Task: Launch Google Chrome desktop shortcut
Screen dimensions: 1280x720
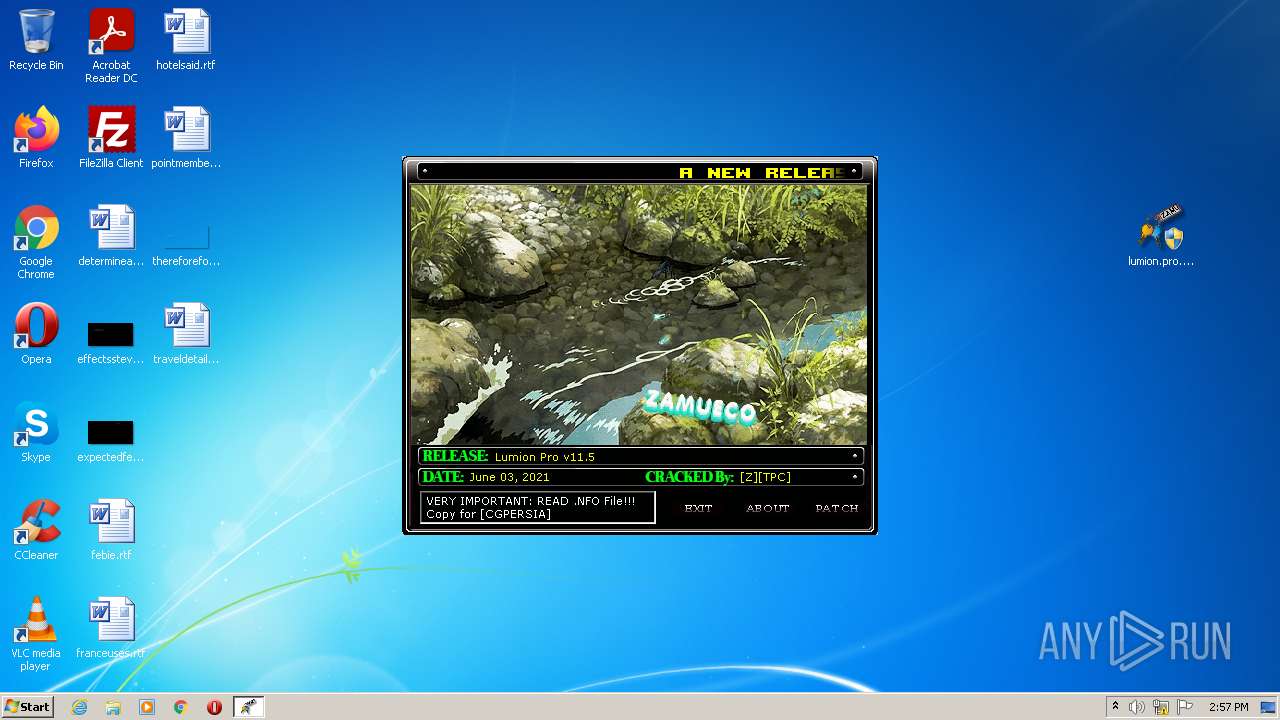Action: (36, 242)
